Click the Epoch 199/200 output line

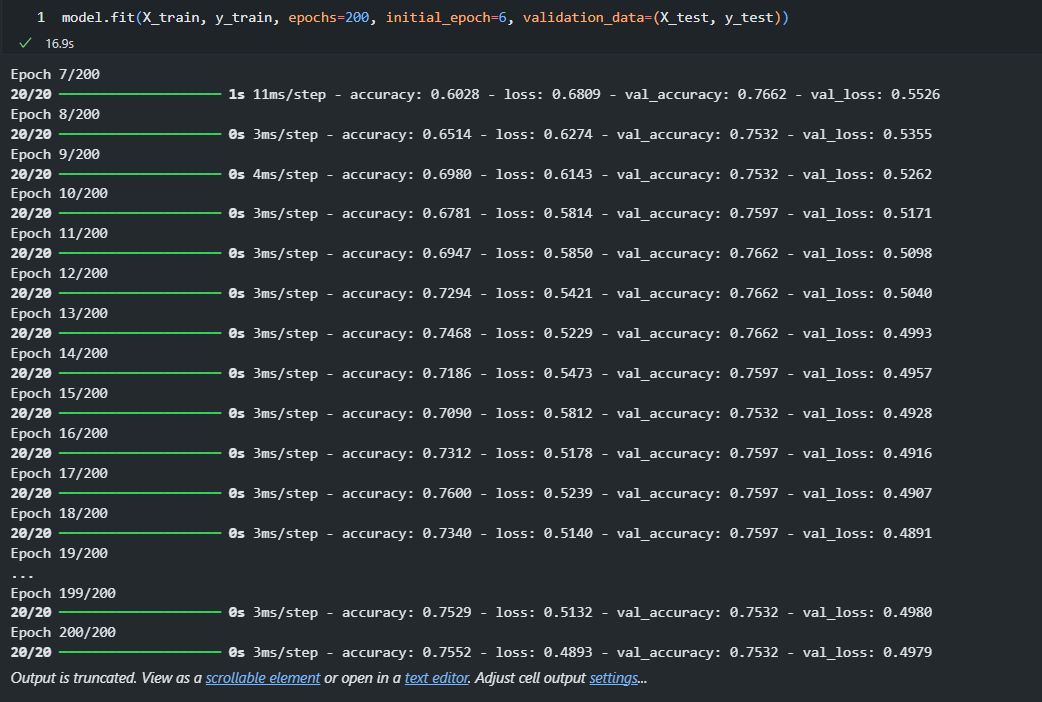pos(63,593)
